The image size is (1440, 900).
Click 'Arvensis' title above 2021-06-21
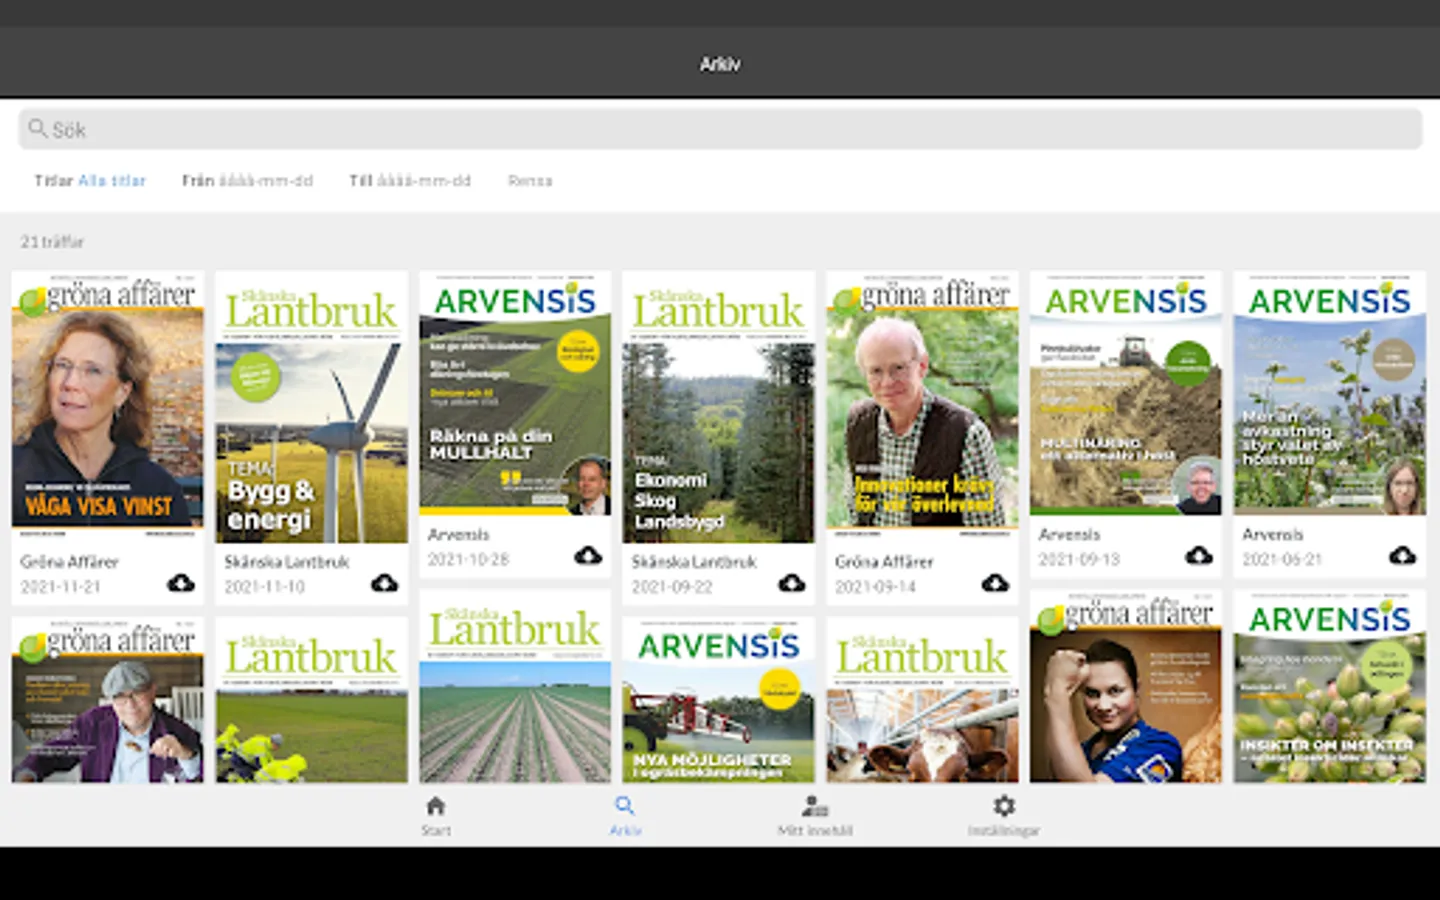coord(1273,535)
